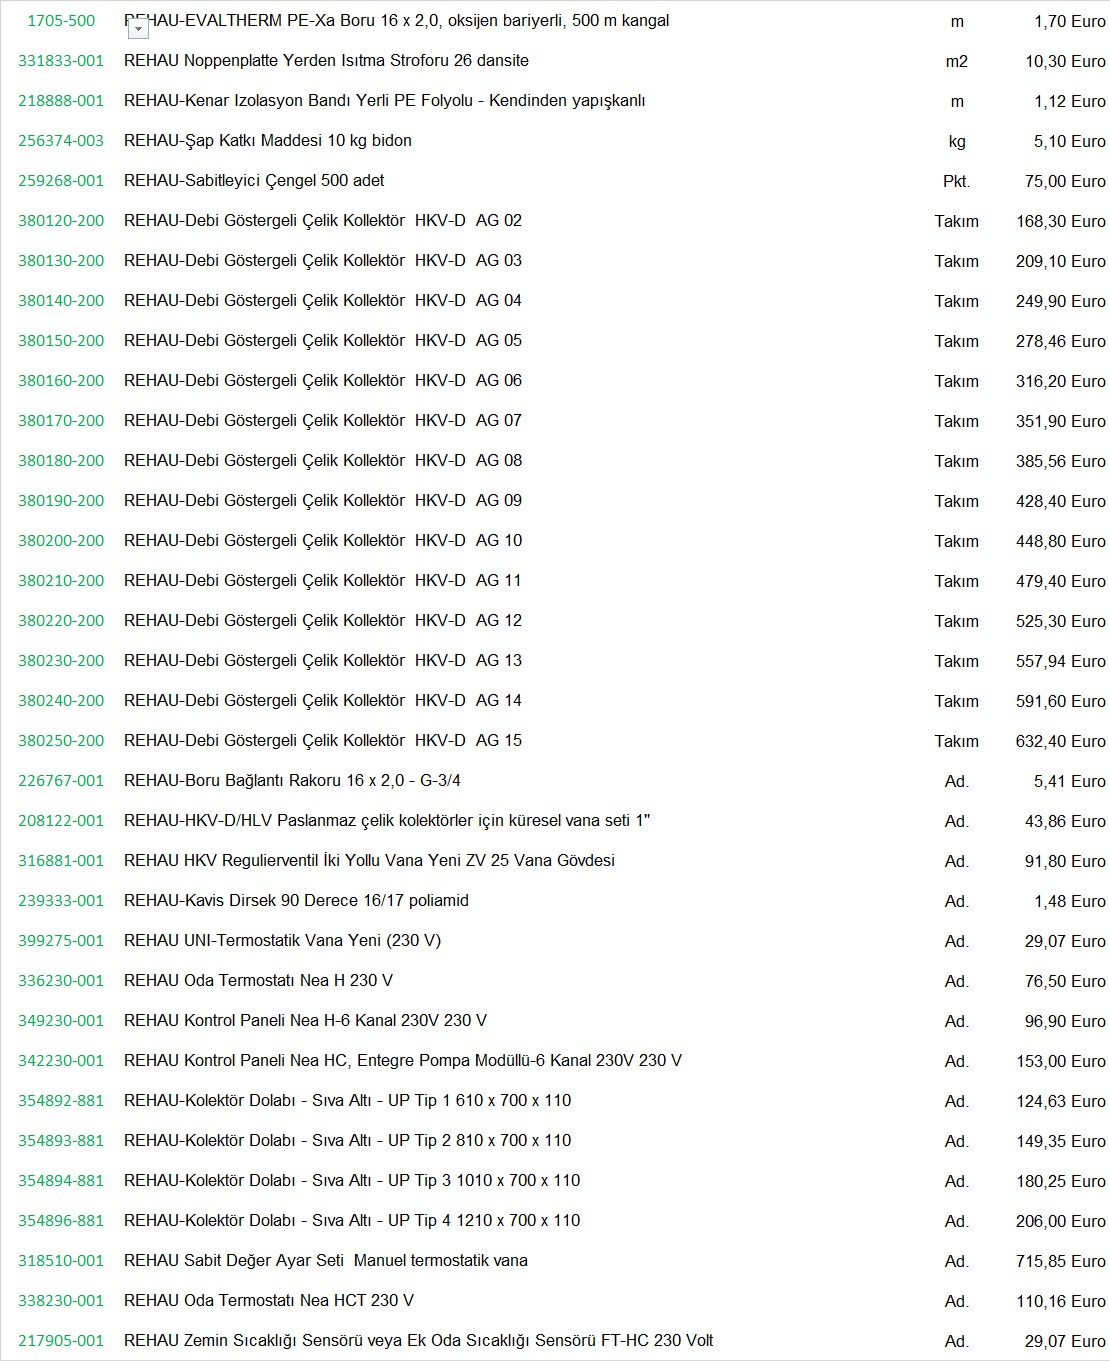Select product code 1705-500
The width and height of the screenshot is (1110, 1361).
pos(61,21)
